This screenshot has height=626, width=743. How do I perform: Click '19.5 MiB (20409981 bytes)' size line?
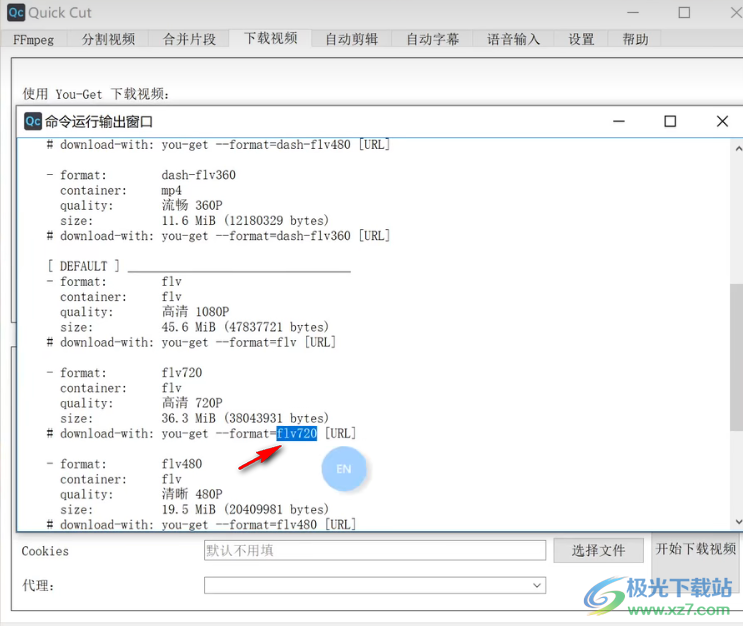245,509
